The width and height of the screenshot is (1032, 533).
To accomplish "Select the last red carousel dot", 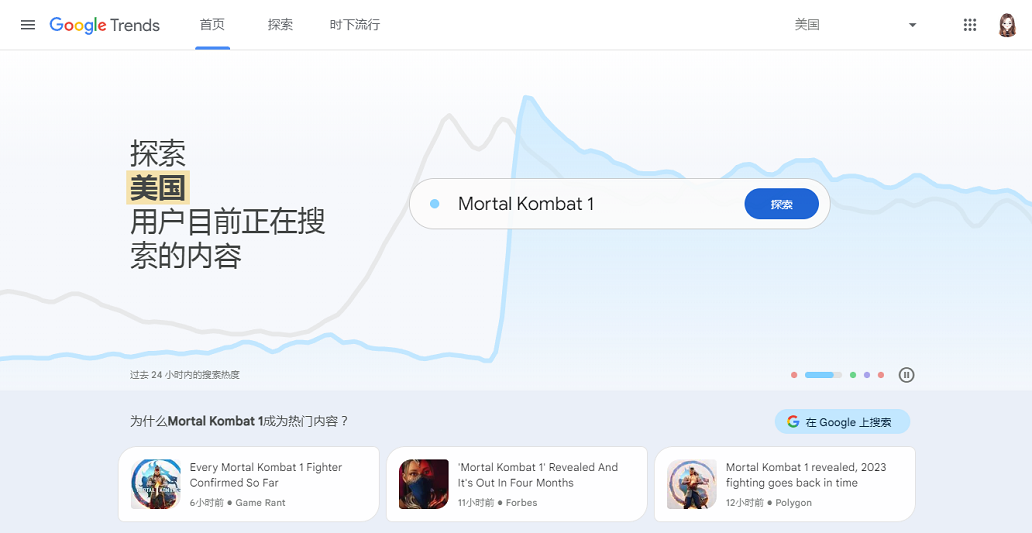I will pos(881,375).
